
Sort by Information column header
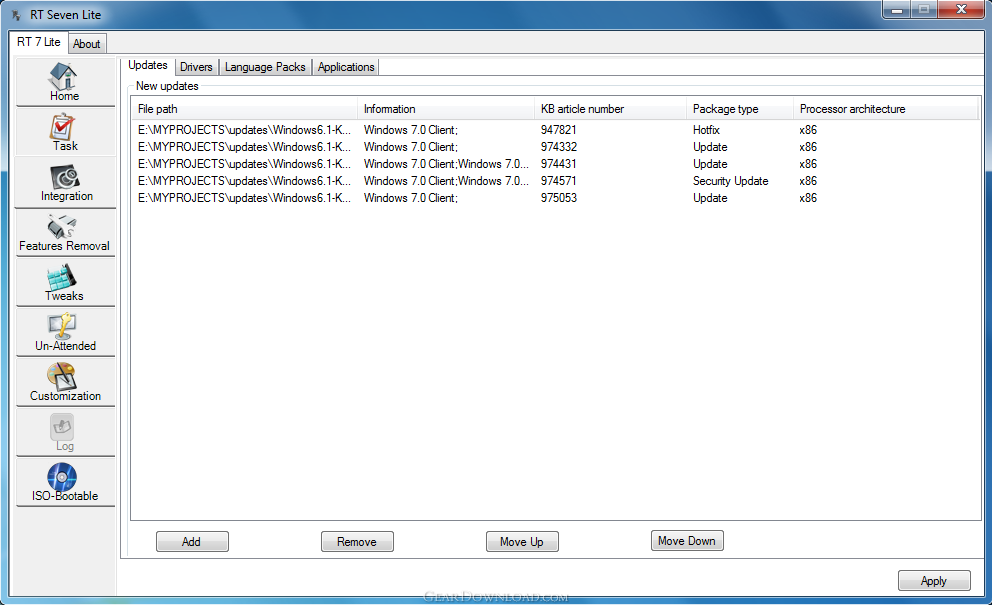446,109
